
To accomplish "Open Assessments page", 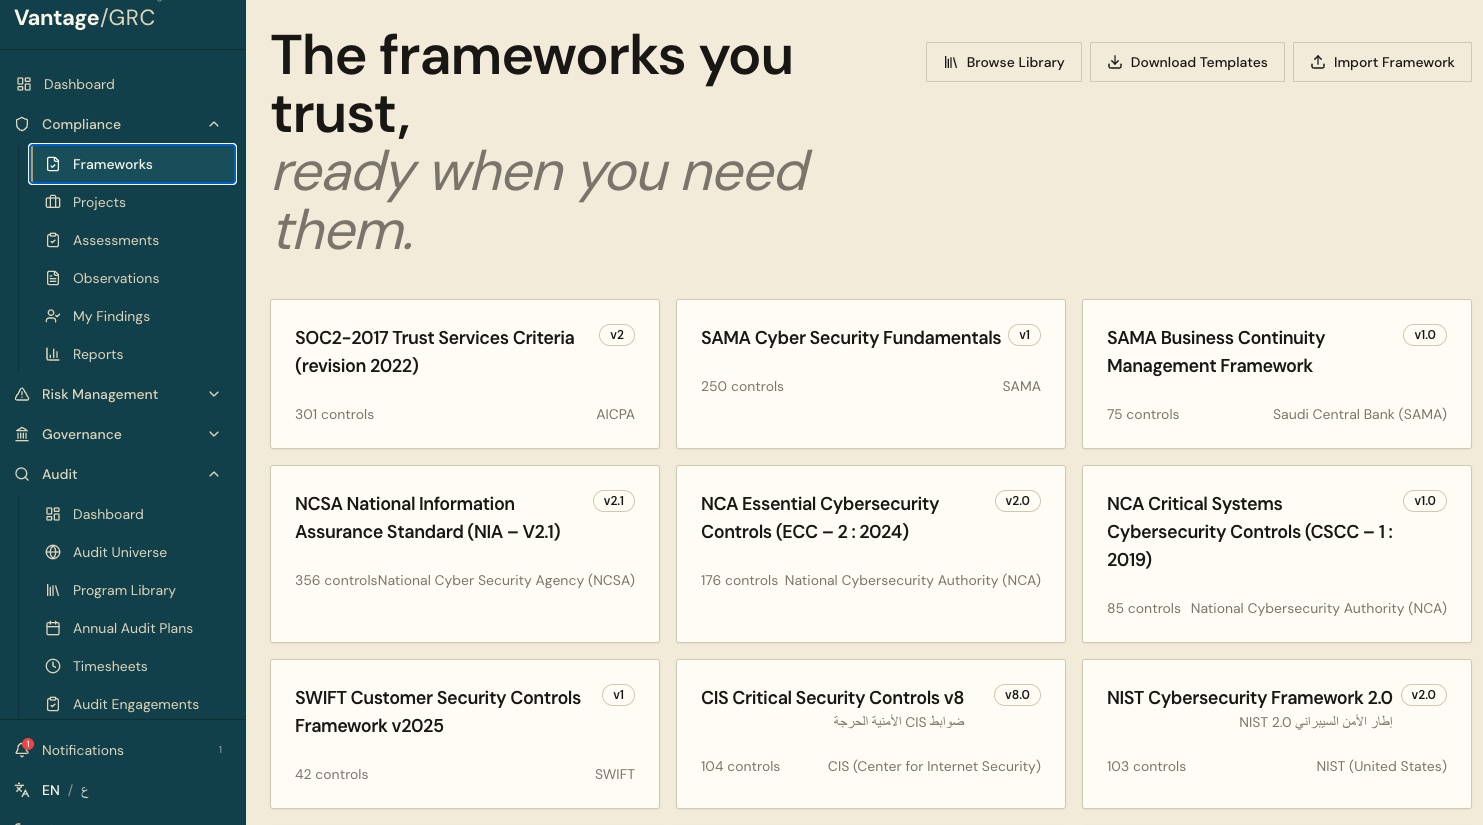I will [x=133, y=240].
